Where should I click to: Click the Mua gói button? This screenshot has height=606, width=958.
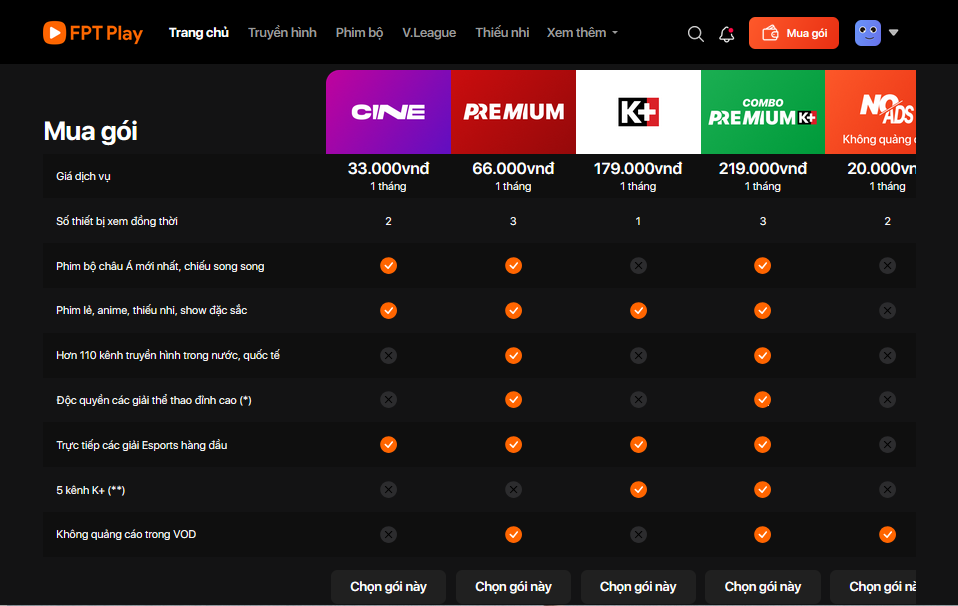tap(794, 33)
